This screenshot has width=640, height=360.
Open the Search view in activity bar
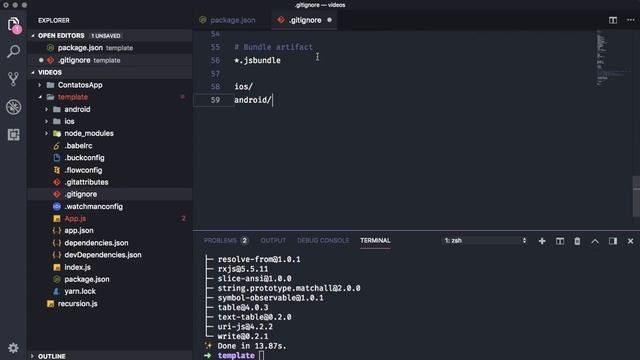pyautogui.click(x=13, y=51)
